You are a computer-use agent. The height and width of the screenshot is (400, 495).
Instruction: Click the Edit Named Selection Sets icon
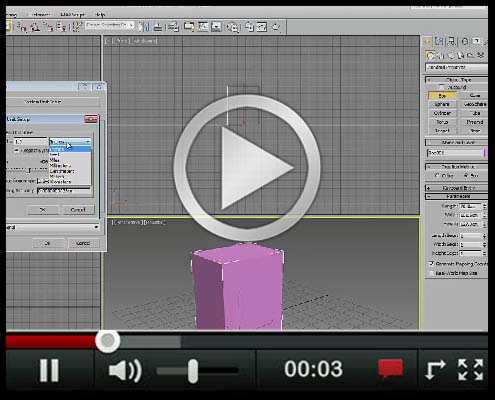point(77,27)
